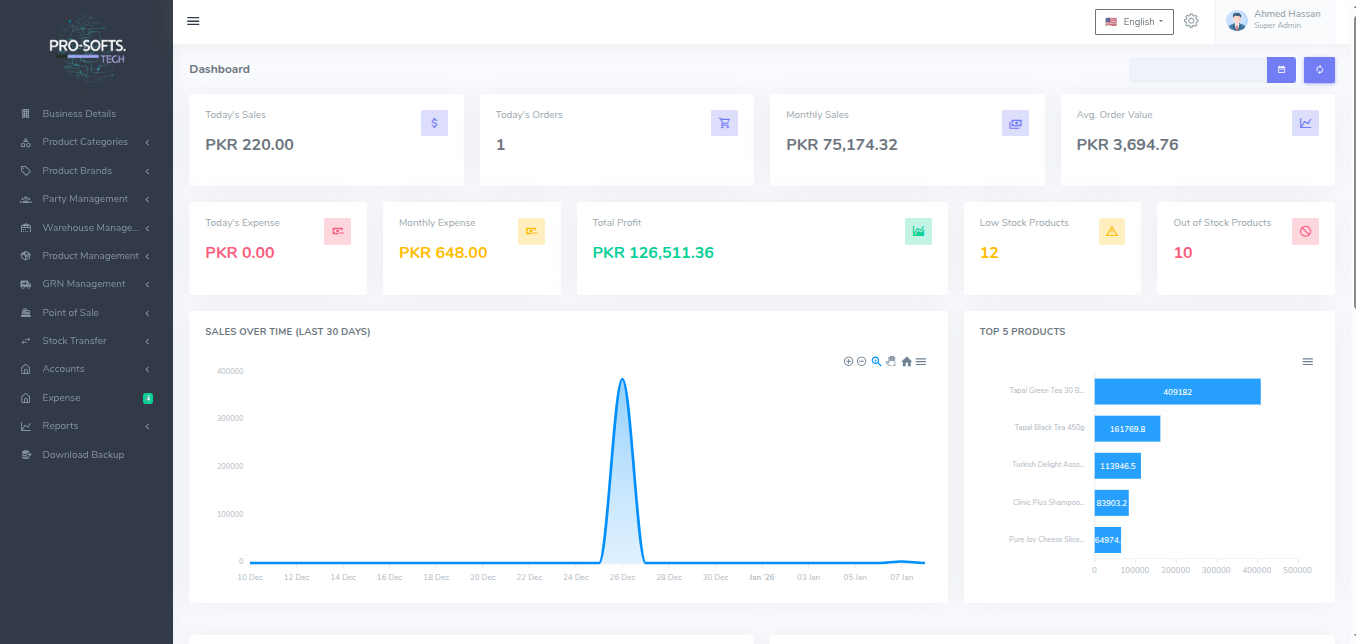The image size is (1356, 644).
Task: Open settings via the gear icon
Action: click(1191, 20)
